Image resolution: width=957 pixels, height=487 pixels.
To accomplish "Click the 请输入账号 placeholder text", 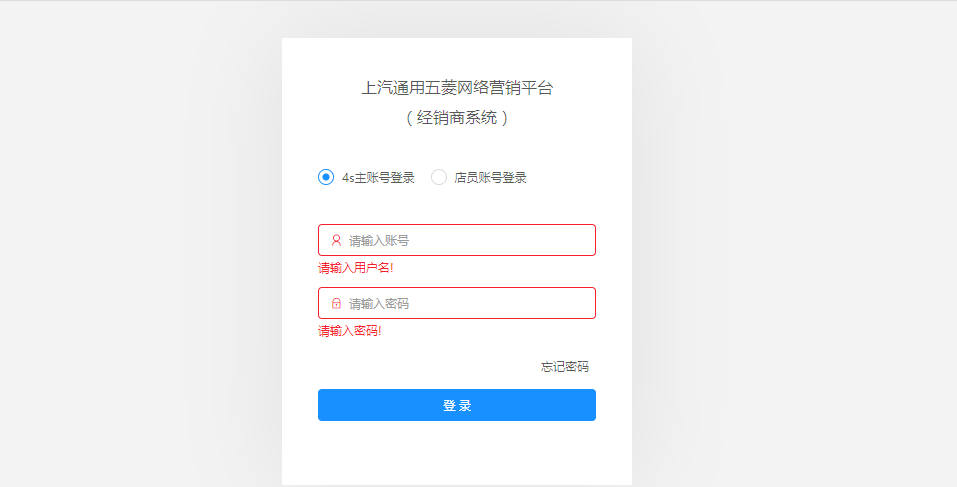I will (378, 240).
